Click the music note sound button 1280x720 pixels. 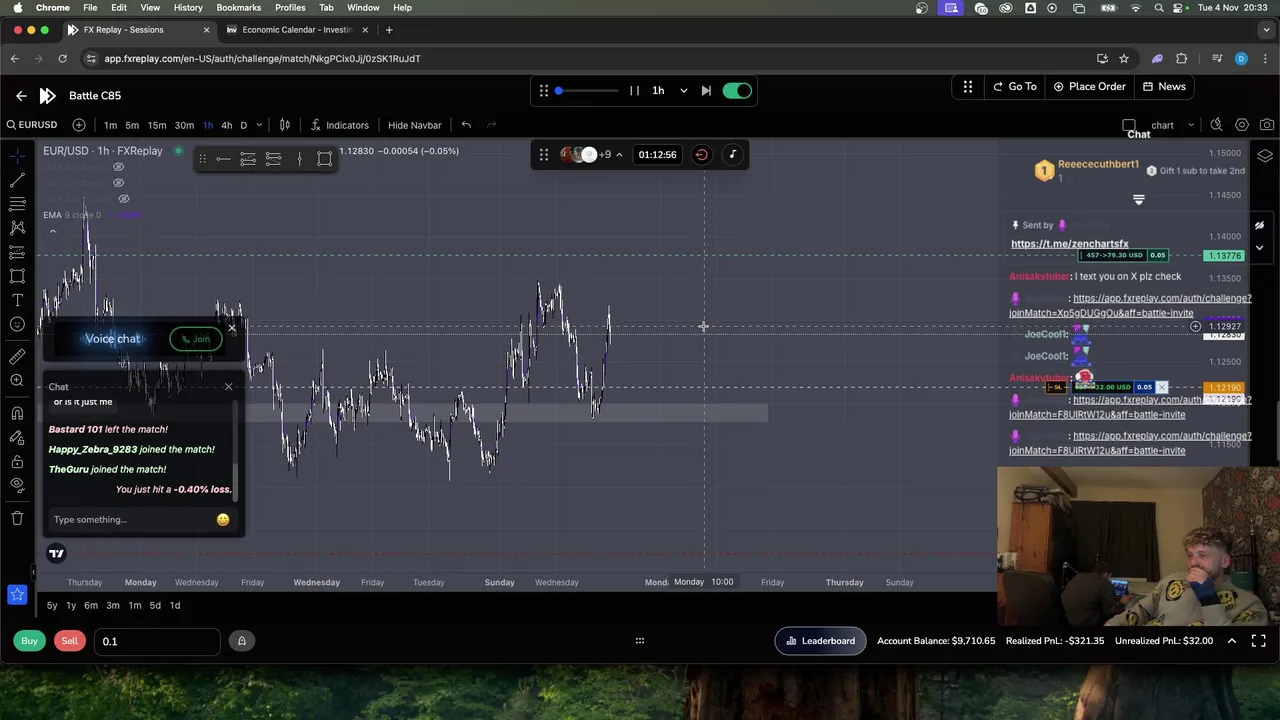point(732,154)
